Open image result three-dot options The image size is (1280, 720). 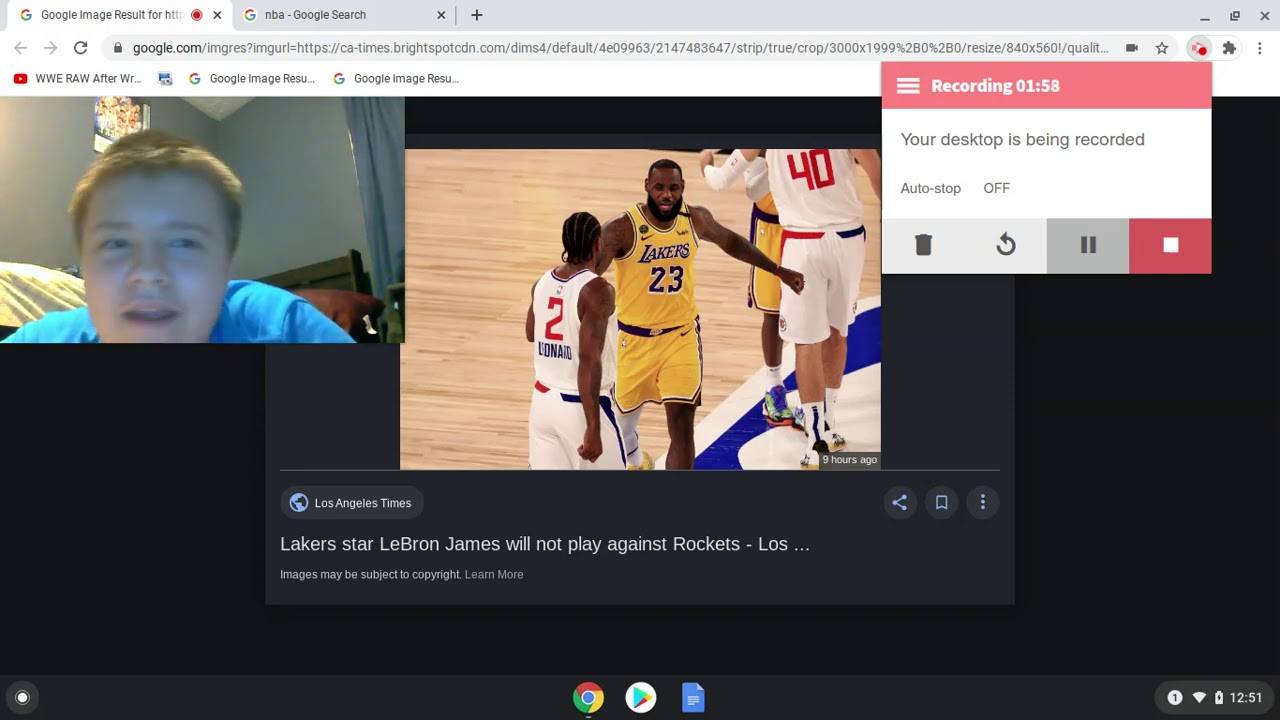coord(983,503)
